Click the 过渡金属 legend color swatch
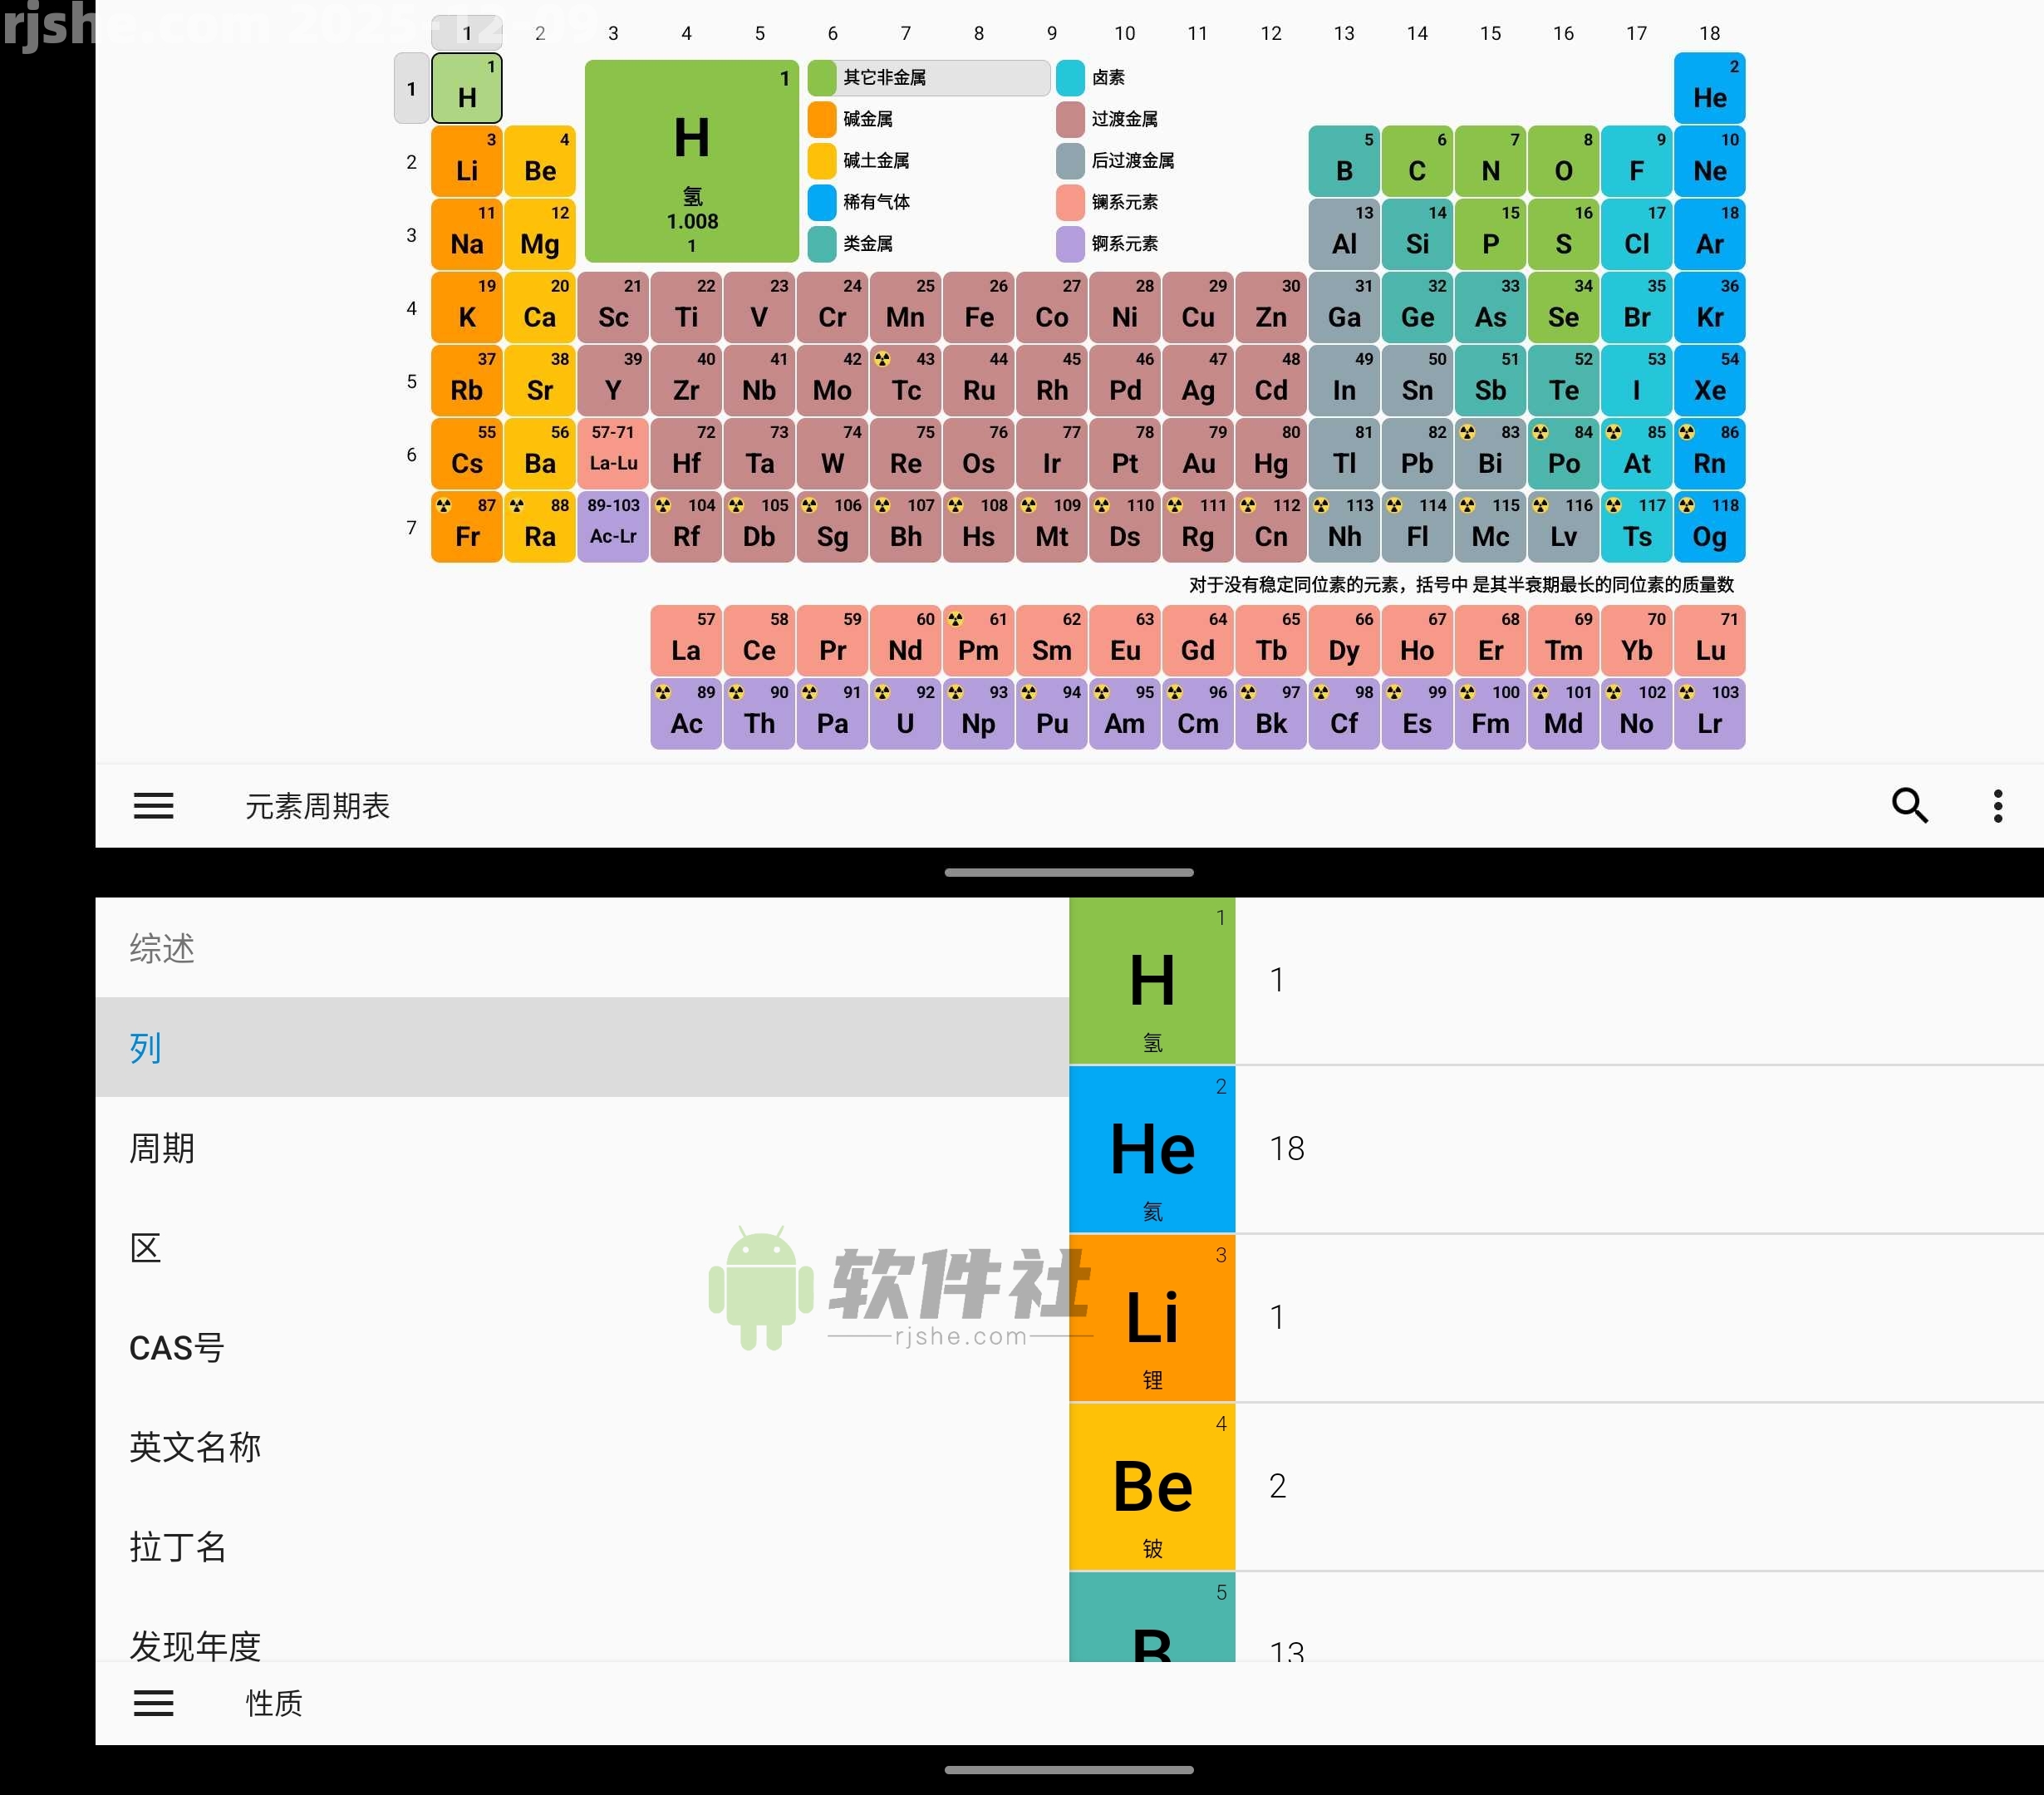The image size is (2044, 1795). click(1069, 119)
